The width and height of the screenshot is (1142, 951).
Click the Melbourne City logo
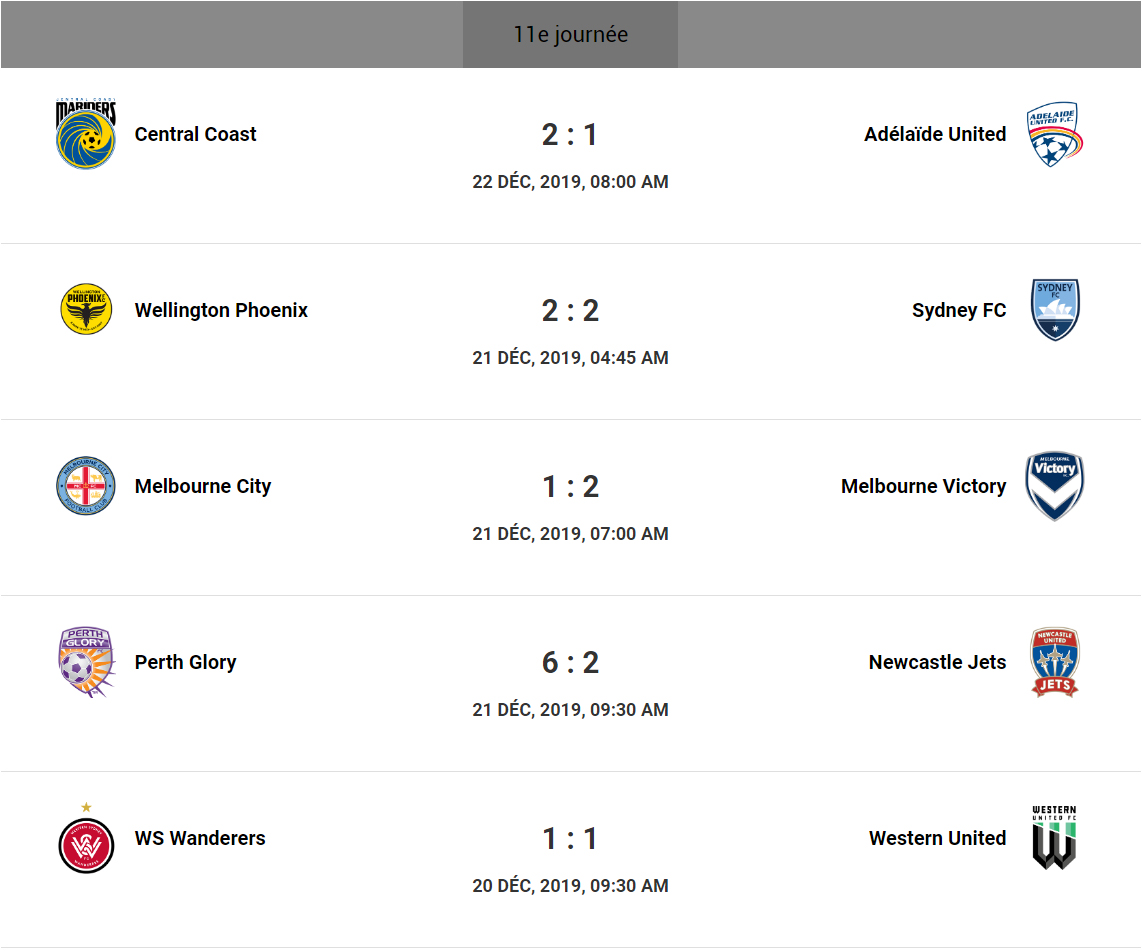coord(86,486)
